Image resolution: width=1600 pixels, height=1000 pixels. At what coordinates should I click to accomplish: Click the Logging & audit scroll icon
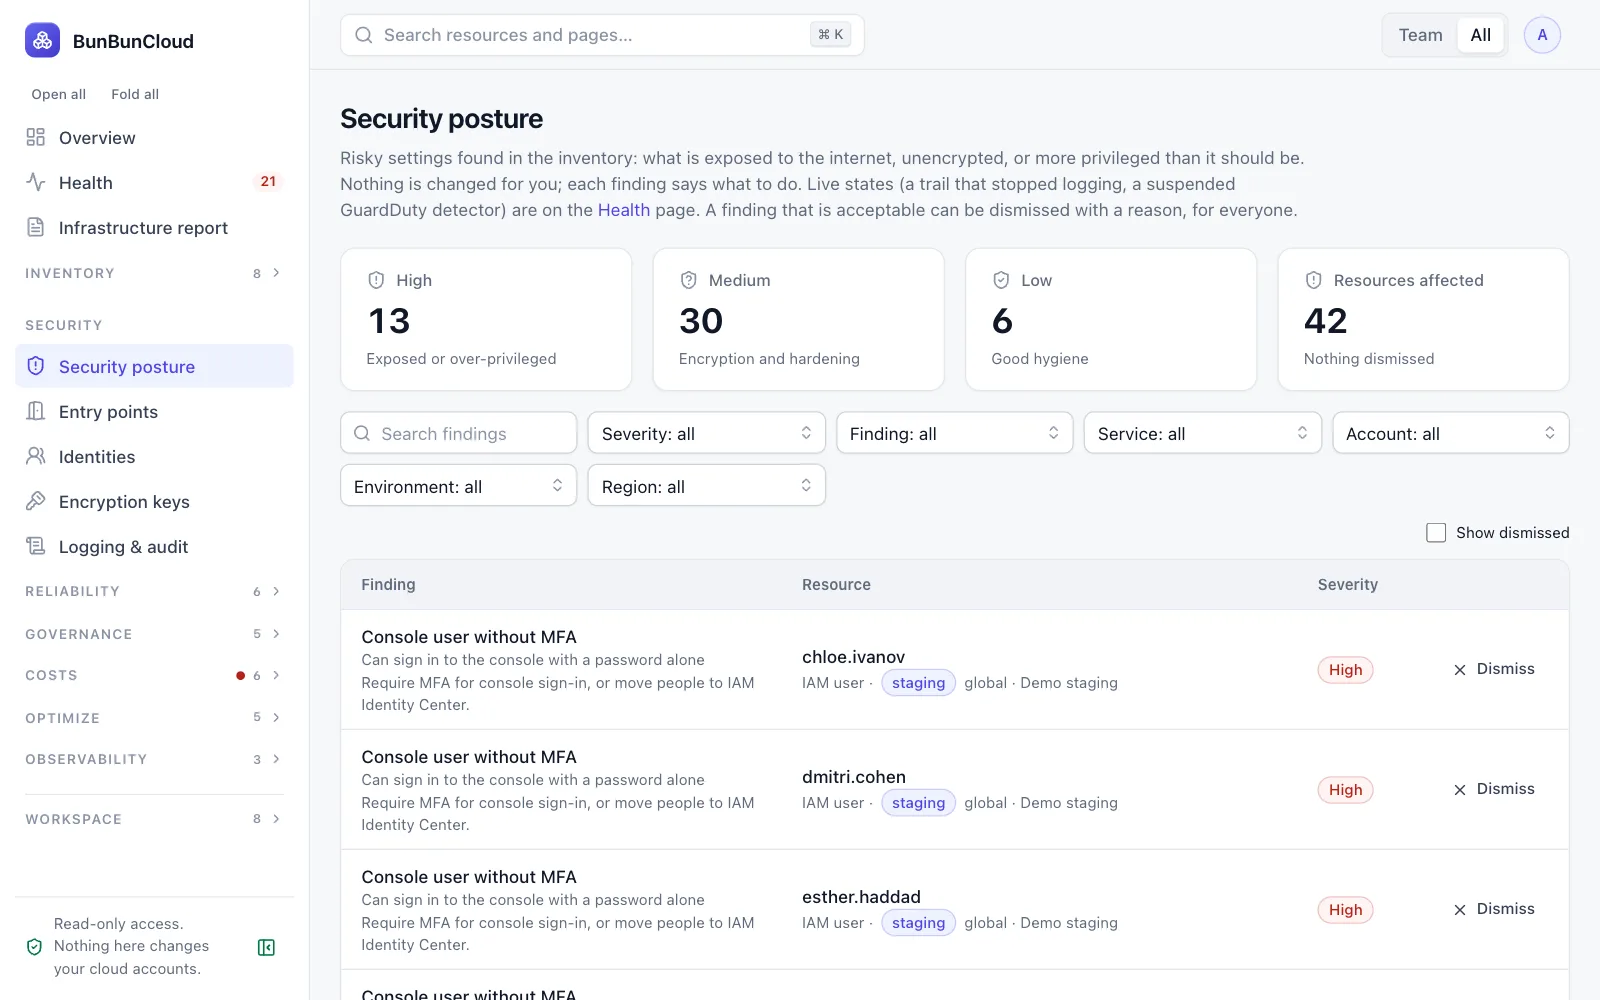pyautogui.click(x=36, y=546)
